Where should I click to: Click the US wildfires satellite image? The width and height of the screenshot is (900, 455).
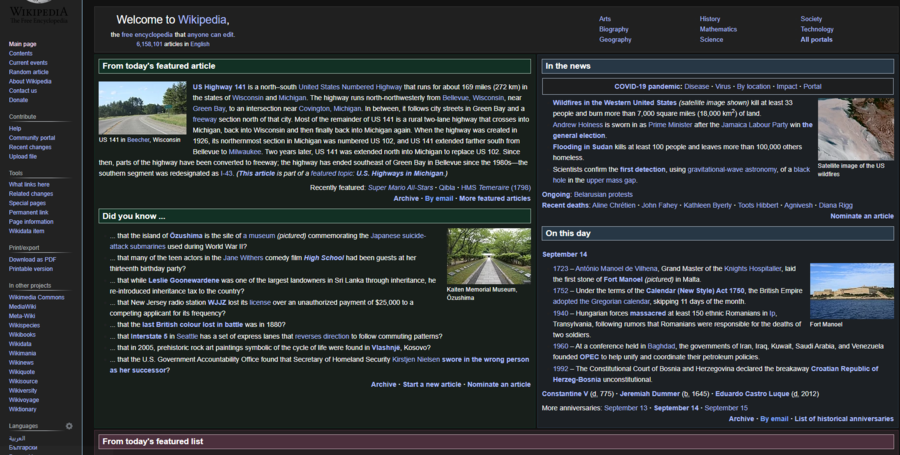[855, 129]
